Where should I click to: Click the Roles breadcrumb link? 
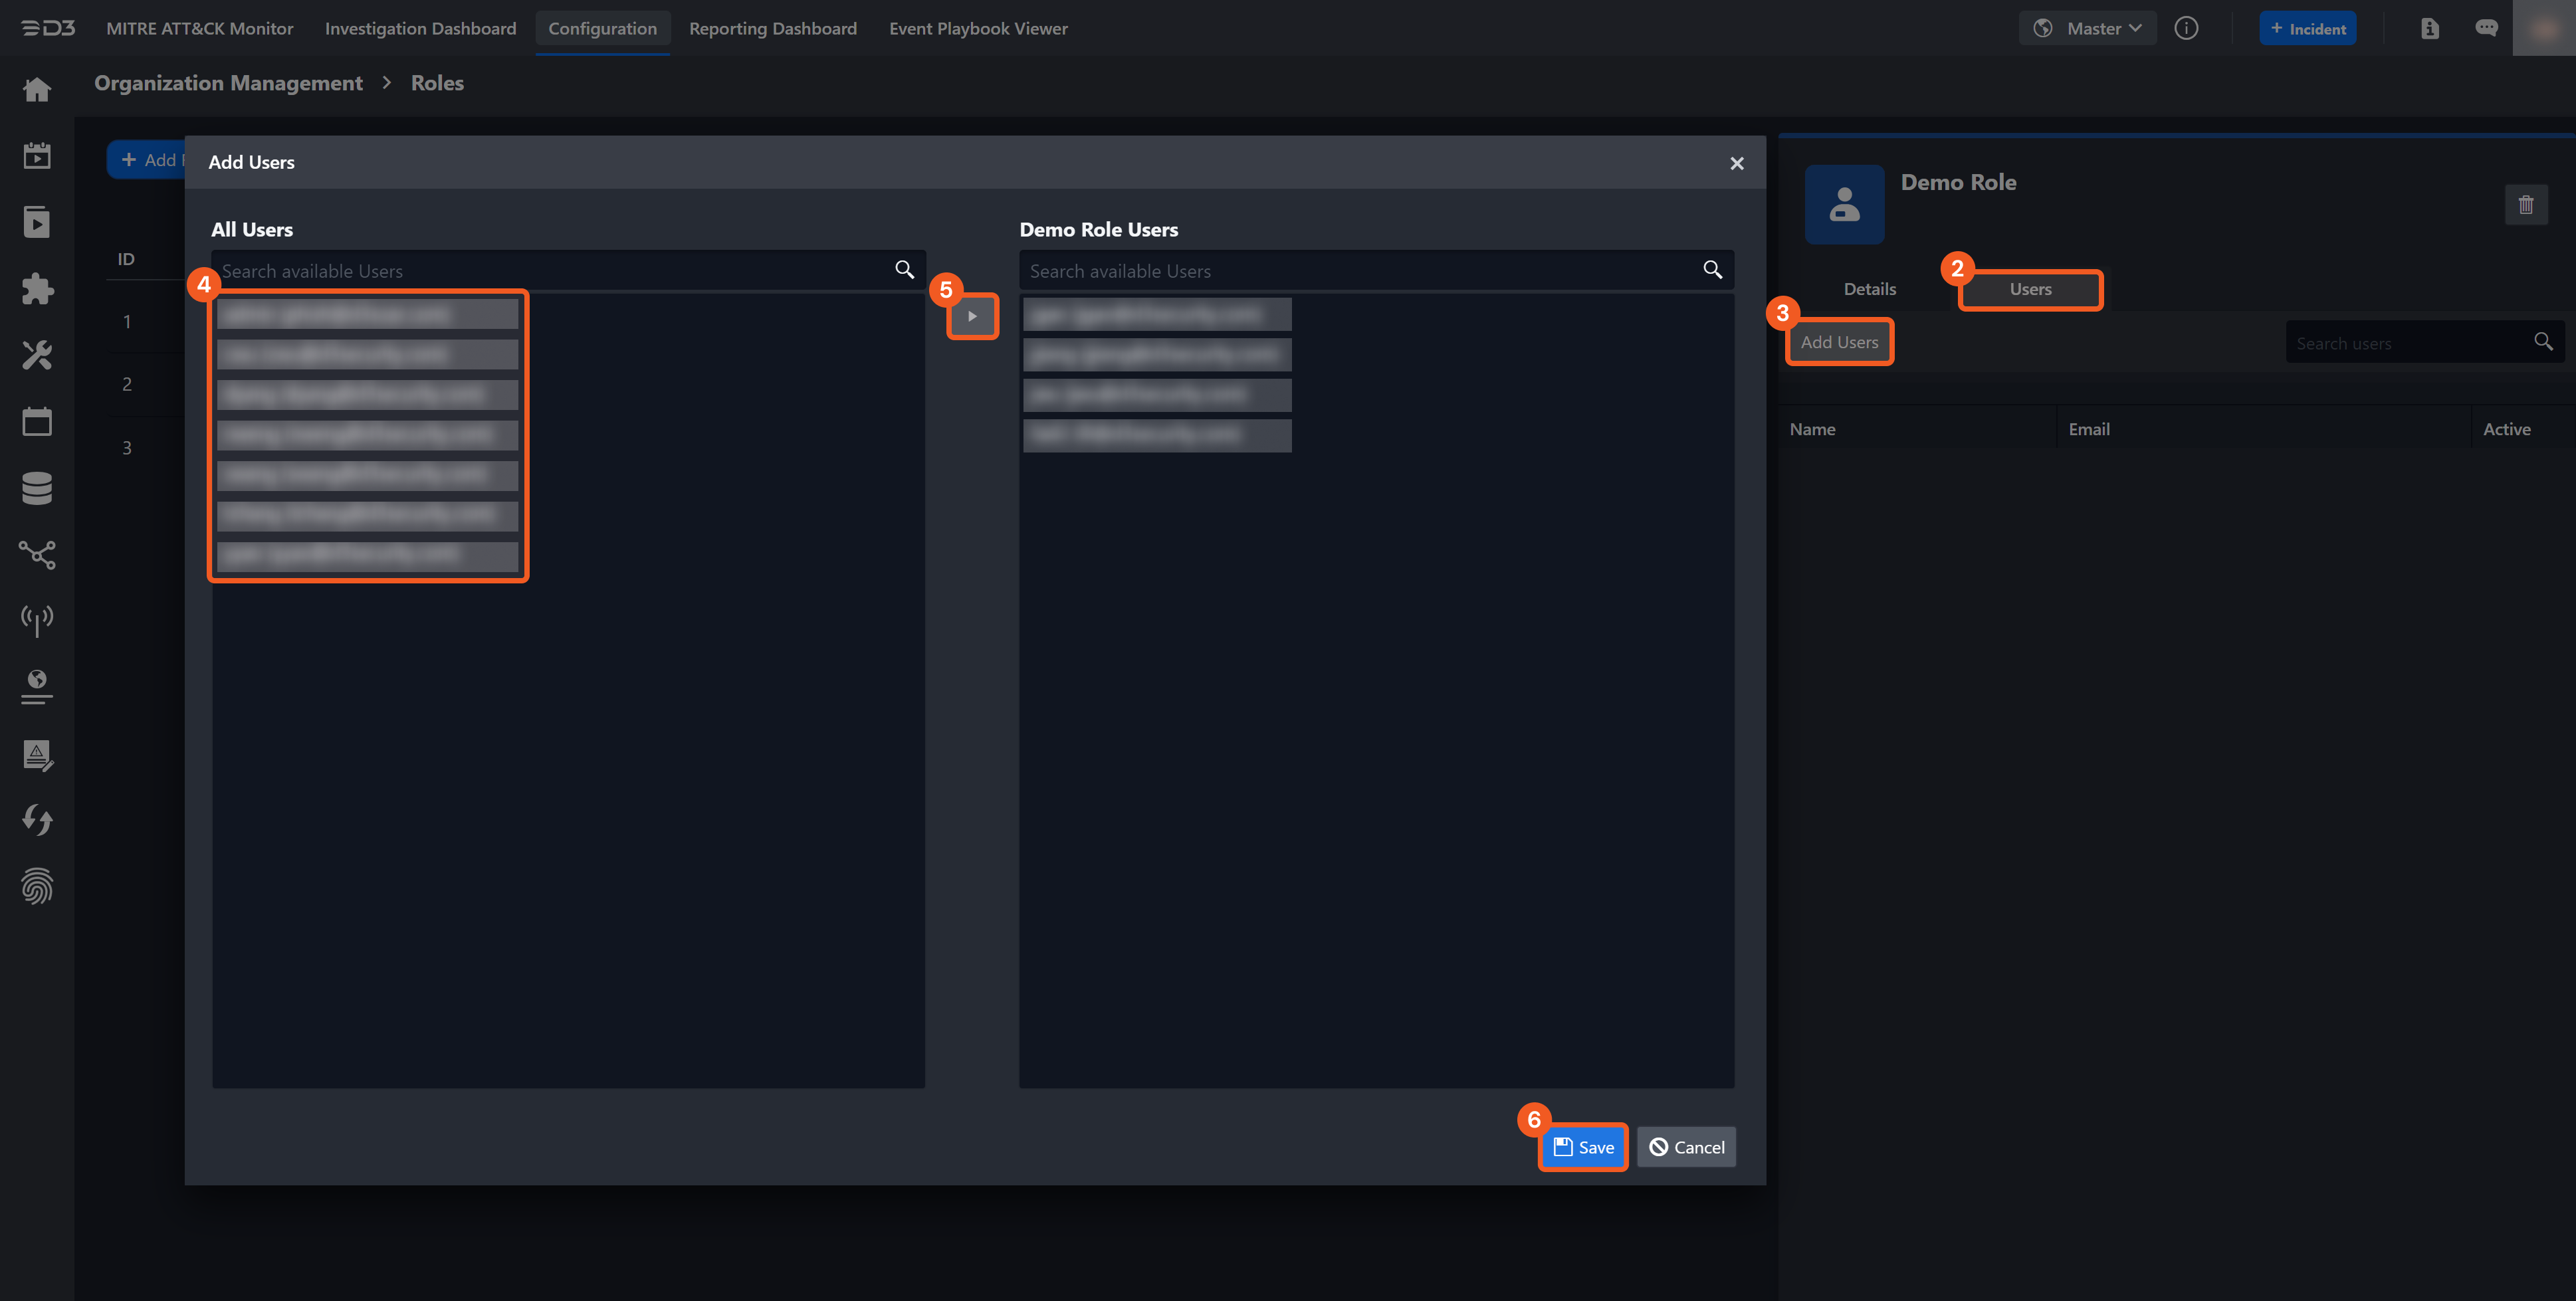click(x=437, y=83)
